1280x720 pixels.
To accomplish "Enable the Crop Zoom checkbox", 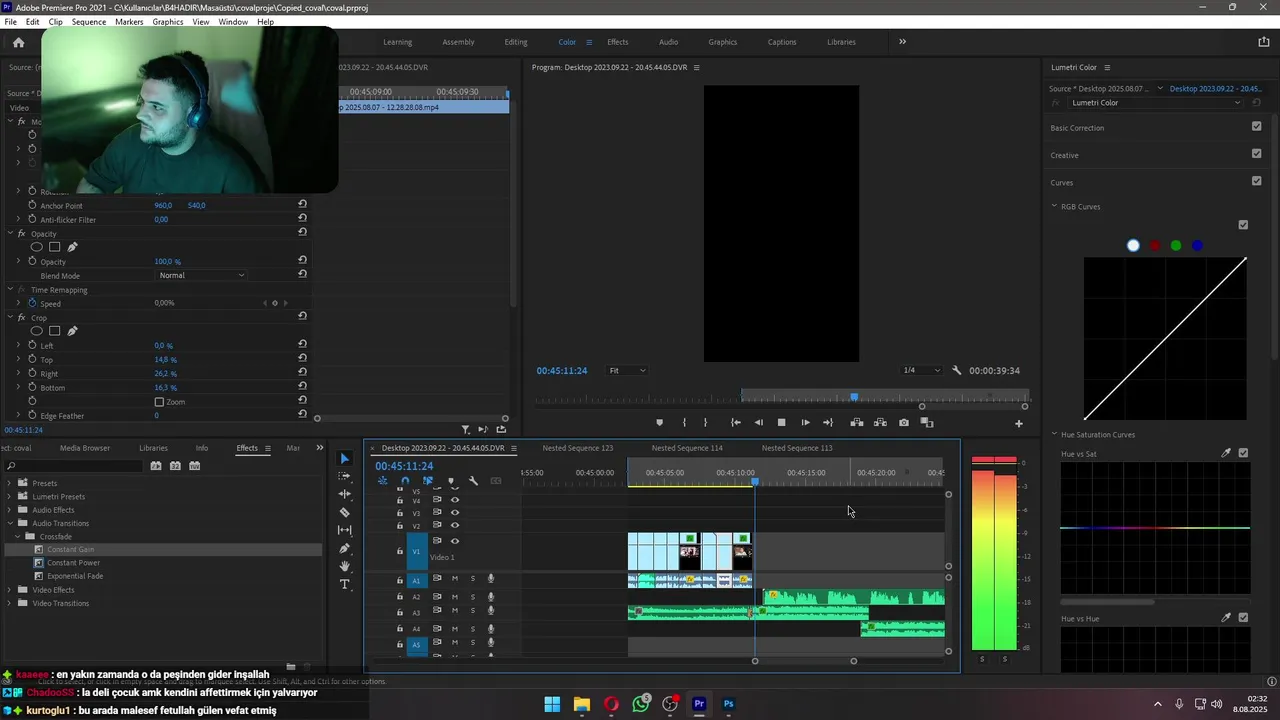I will [x=159, y=402].
